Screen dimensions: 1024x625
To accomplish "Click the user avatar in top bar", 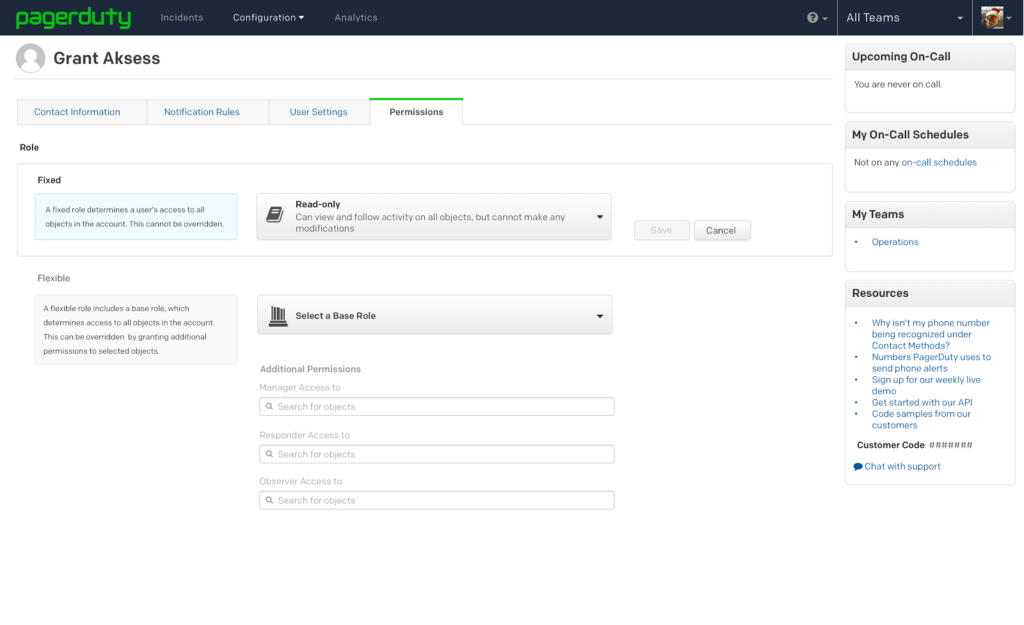I will [992, 18].
